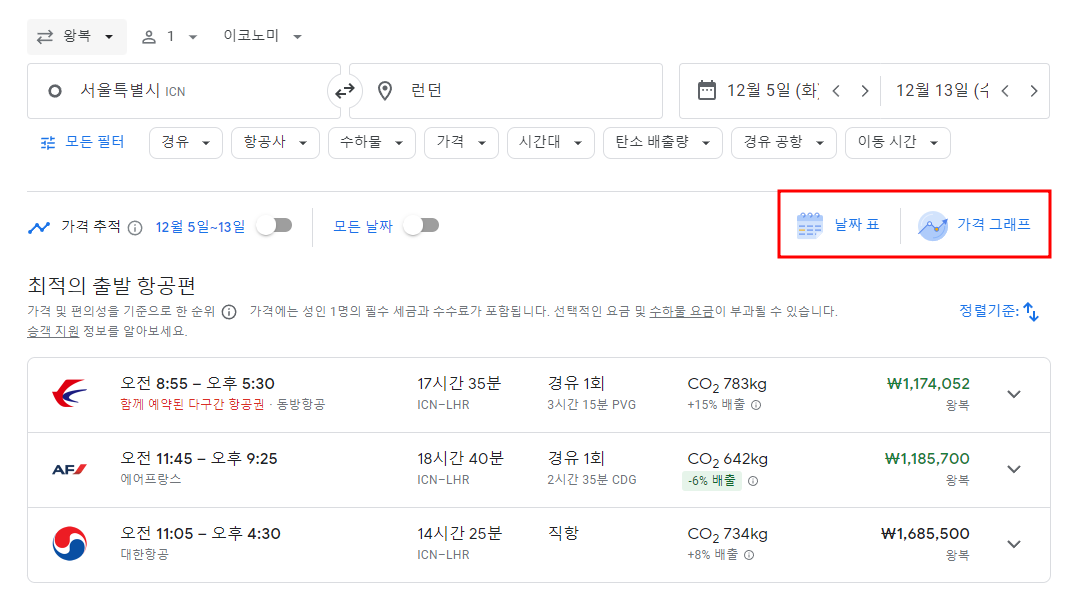Screen dimensions: 1073x589
Task: Click the passenger count person icon
Action: click(x=150, y=36)
